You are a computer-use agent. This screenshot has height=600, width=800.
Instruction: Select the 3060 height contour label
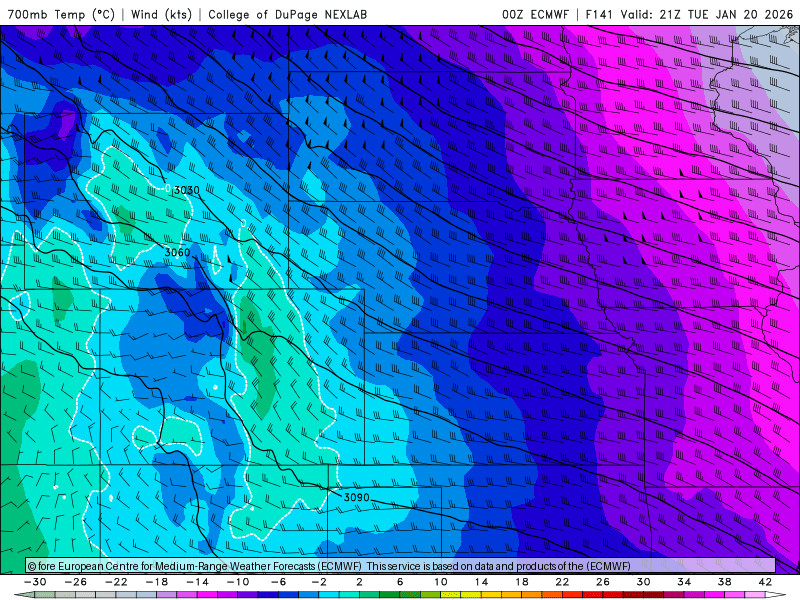point(177,253)
